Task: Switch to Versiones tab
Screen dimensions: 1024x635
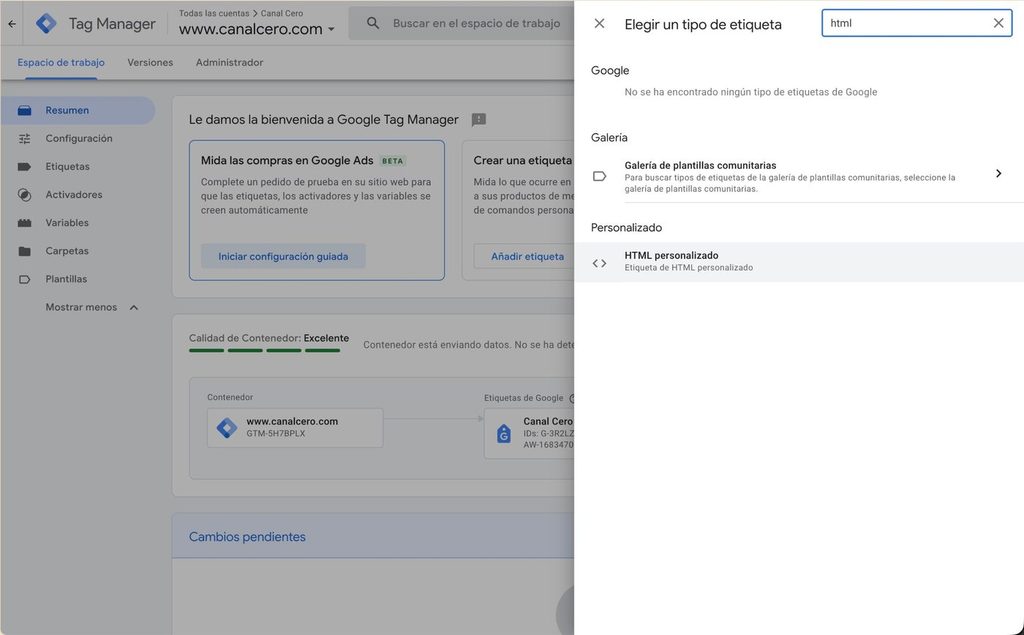Action: [150, 63]
